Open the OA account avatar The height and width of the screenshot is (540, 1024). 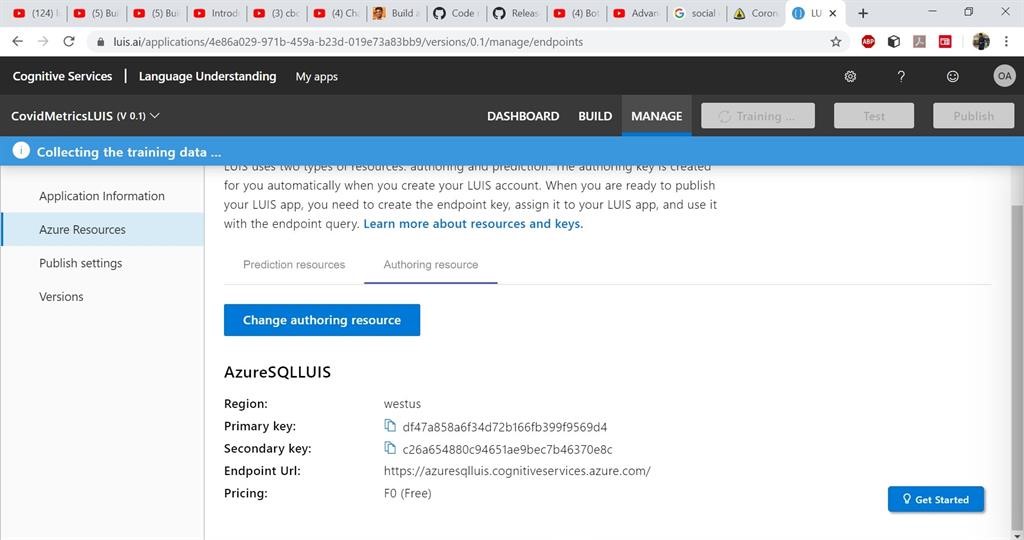pyautogui.click(x=1004, y=76)
